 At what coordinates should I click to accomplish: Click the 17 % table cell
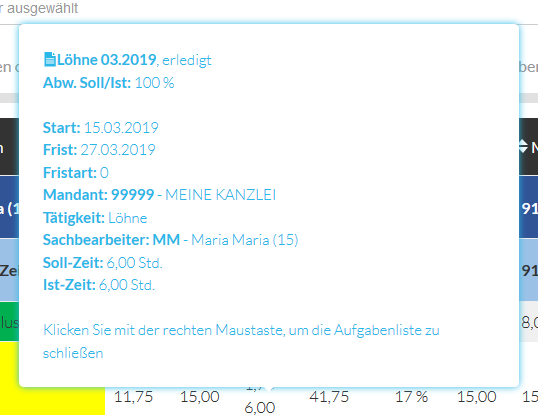click(411, 397)
